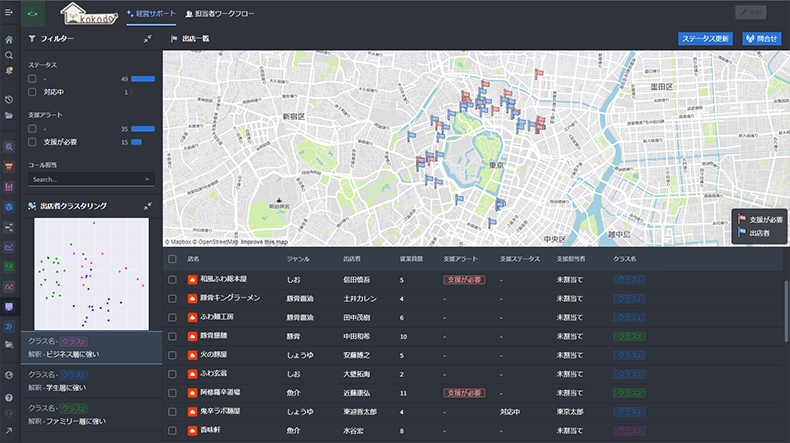The height and width of the screenshot is (443, 790).
Task: Switch to the 担当者ワークフロー tab
Action: [x=220, y=14]
